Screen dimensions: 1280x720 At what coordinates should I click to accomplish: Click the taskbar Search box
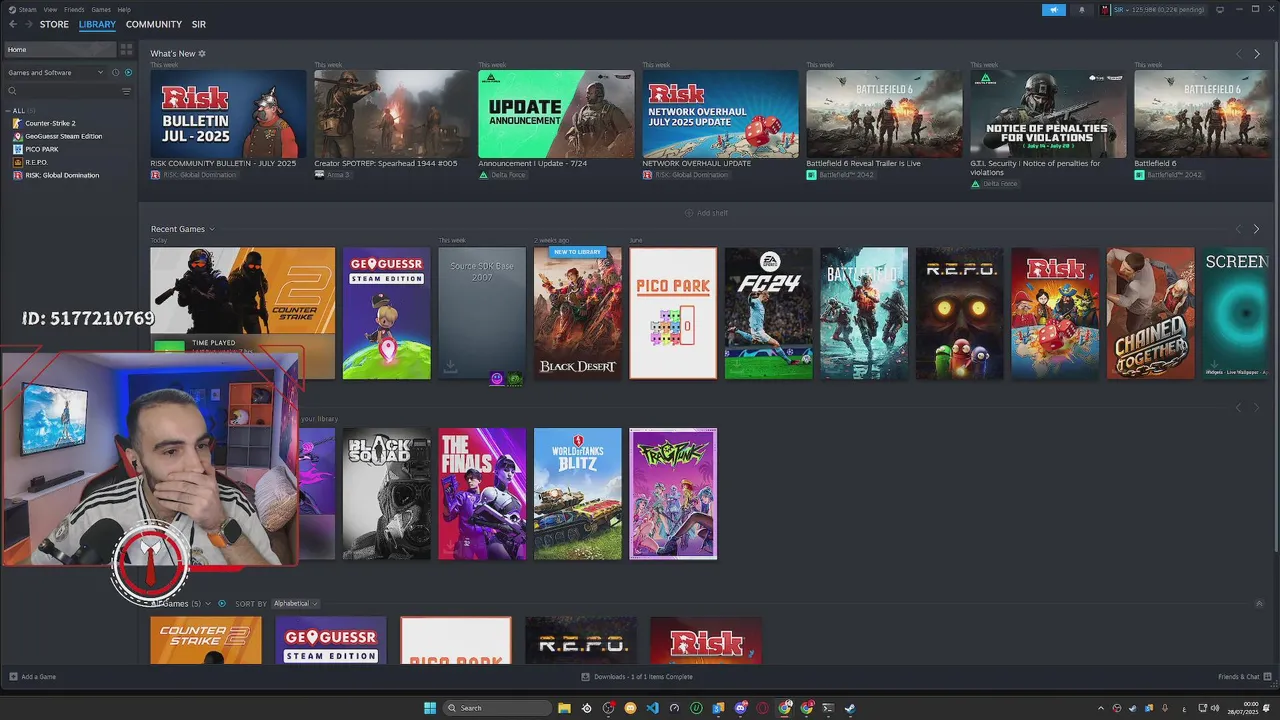pos(498,708)
